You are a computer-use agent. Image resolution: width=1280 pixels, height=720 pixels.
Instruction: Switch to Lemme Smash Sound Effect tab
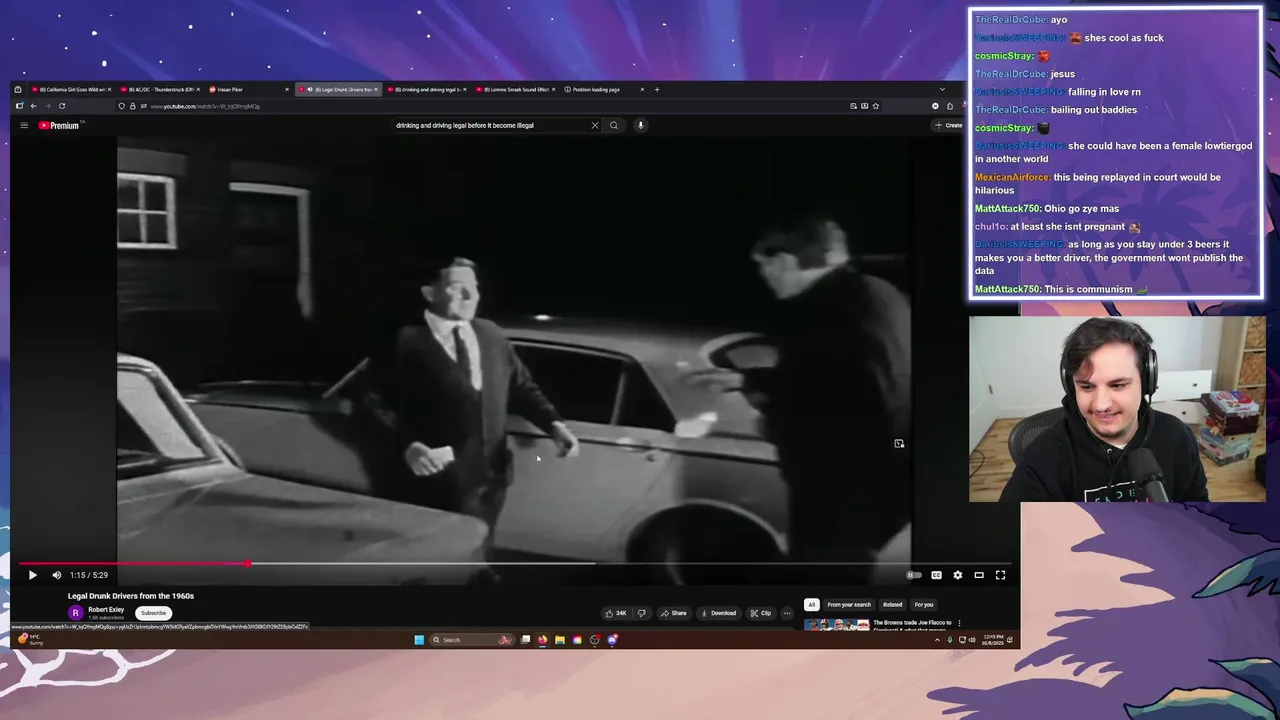tap(514, 89)
